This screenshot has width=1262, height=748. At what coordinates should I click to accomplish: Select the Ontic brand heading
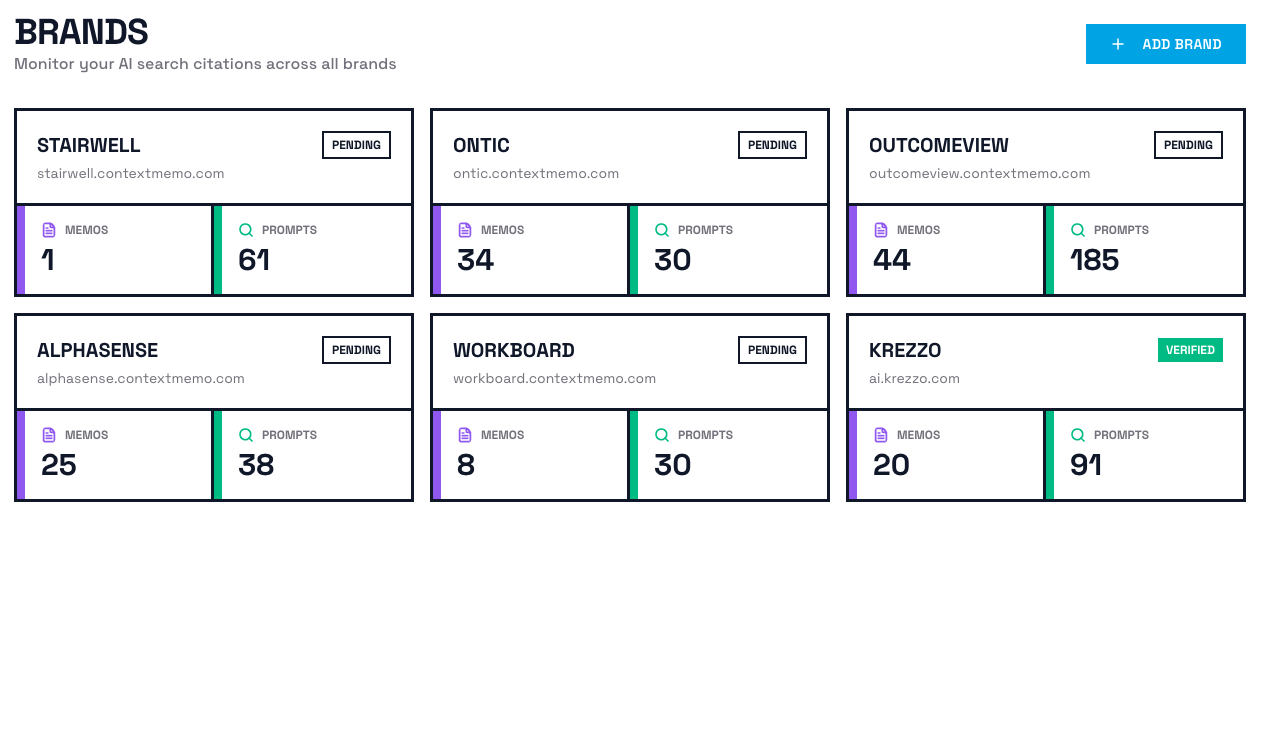tap(481, 145)
